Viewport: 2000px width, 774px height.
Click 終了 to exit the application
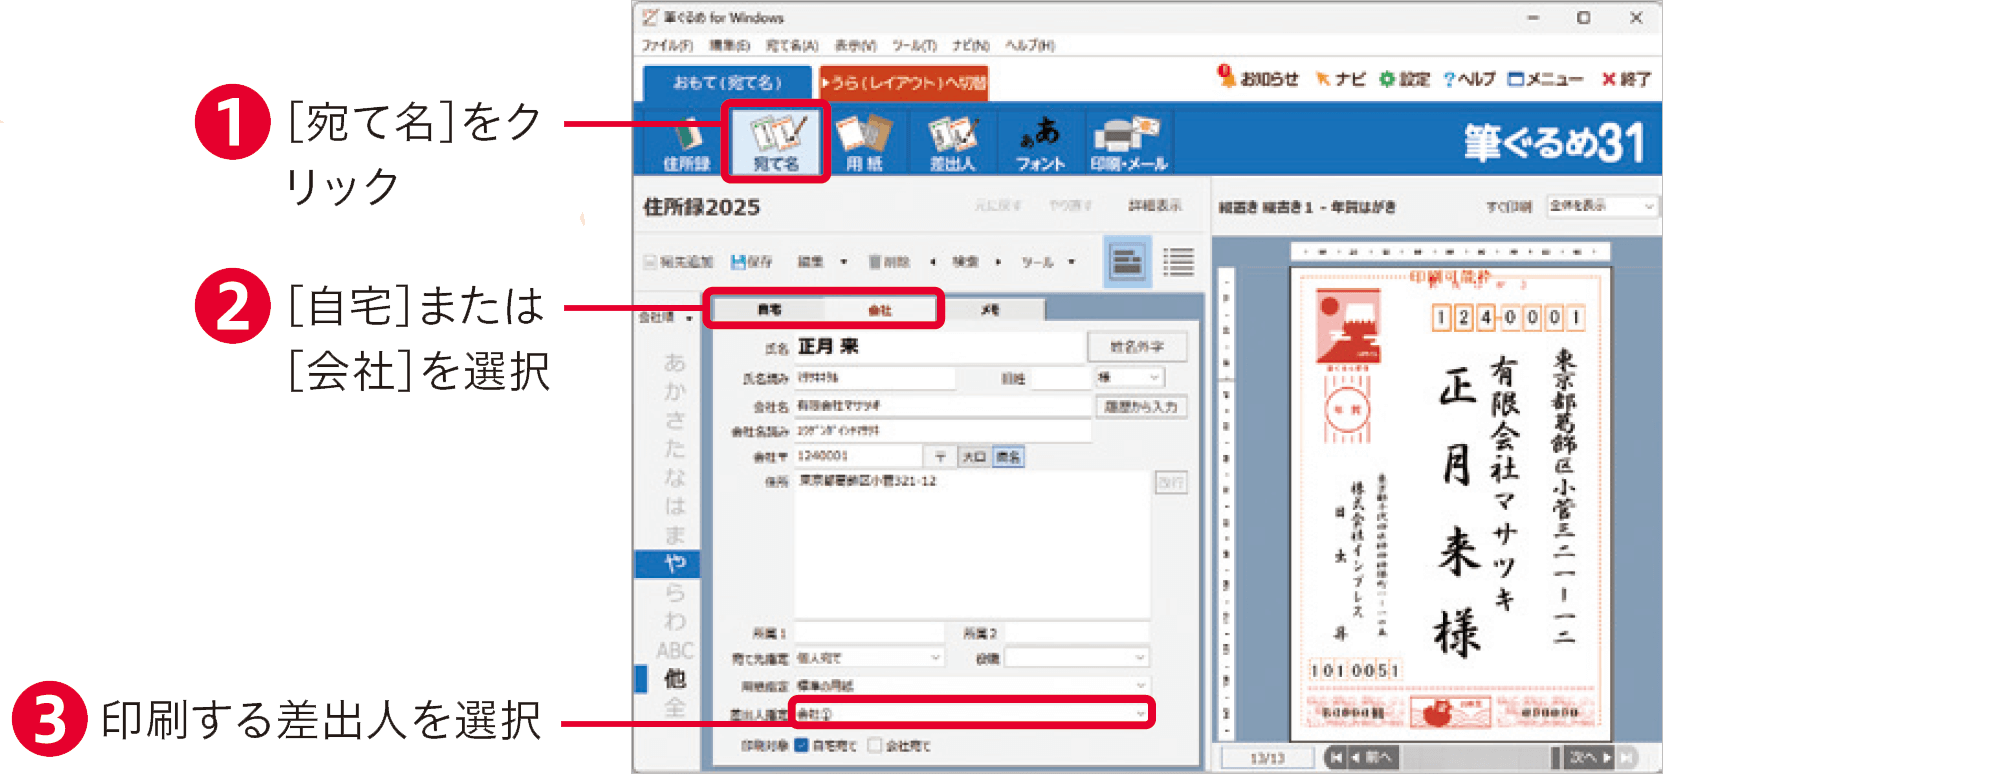[x=1626, y=79]
